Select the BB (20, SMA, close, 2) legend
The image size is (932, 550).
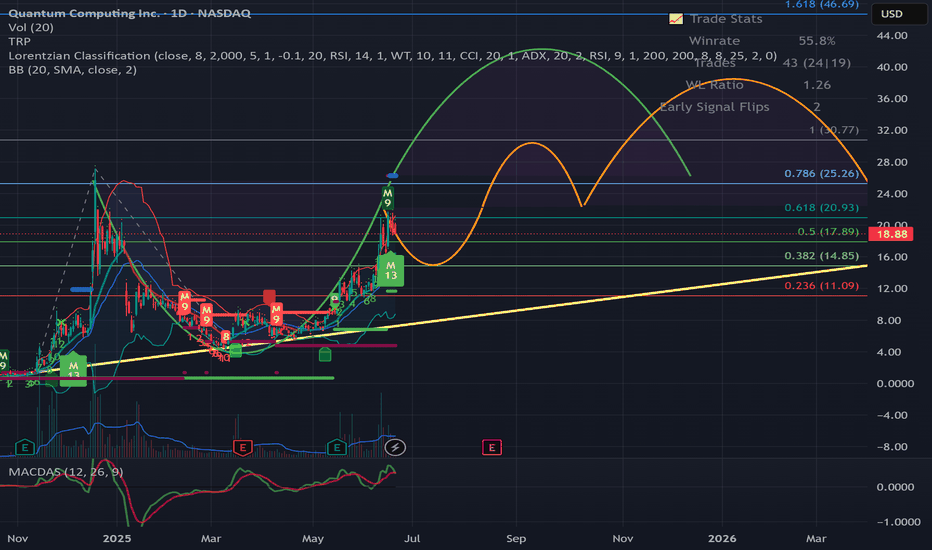73,70
